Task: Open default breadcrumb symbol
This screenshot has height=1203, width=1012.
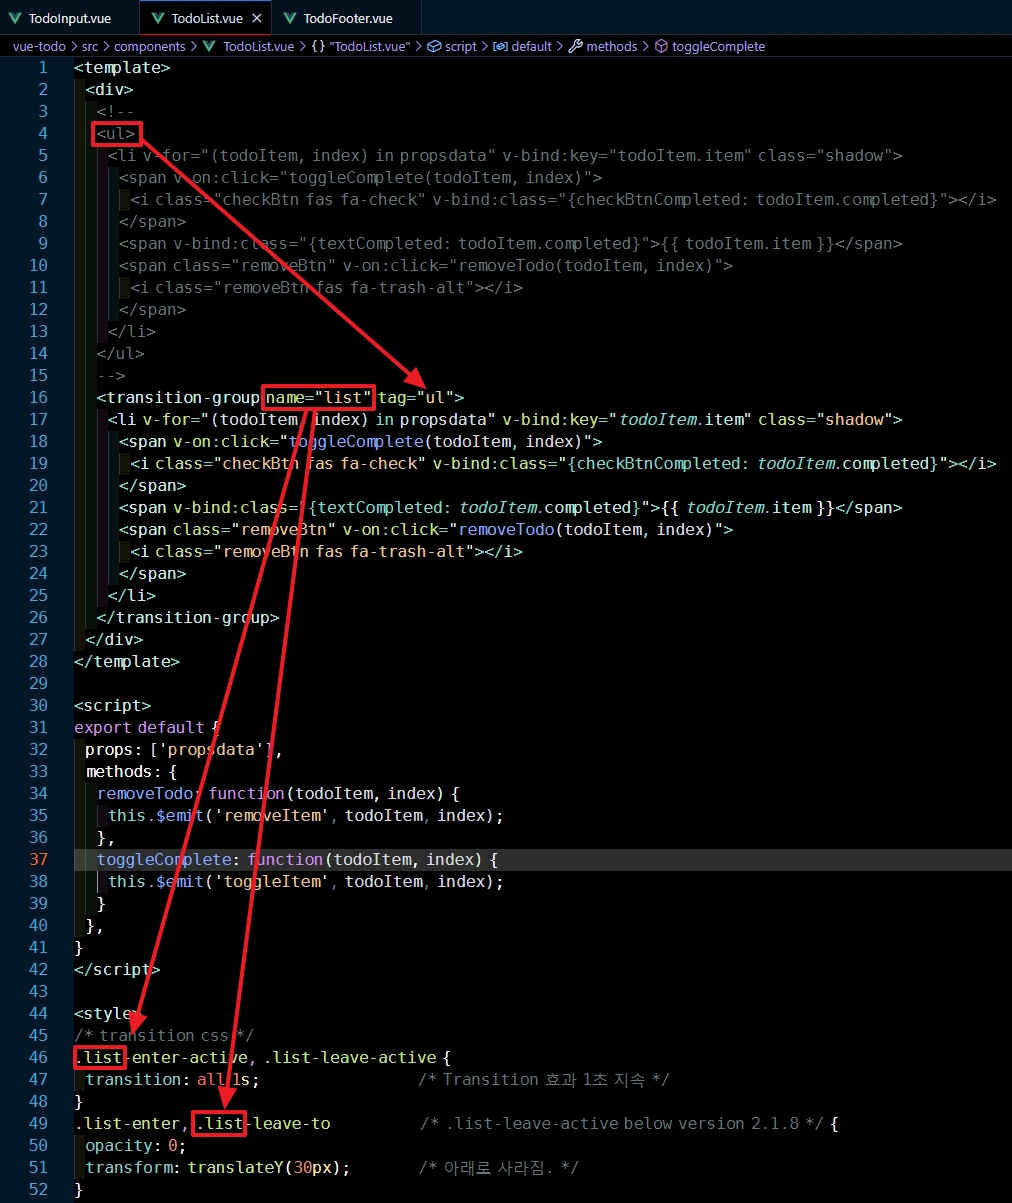Action: point(531,46)
